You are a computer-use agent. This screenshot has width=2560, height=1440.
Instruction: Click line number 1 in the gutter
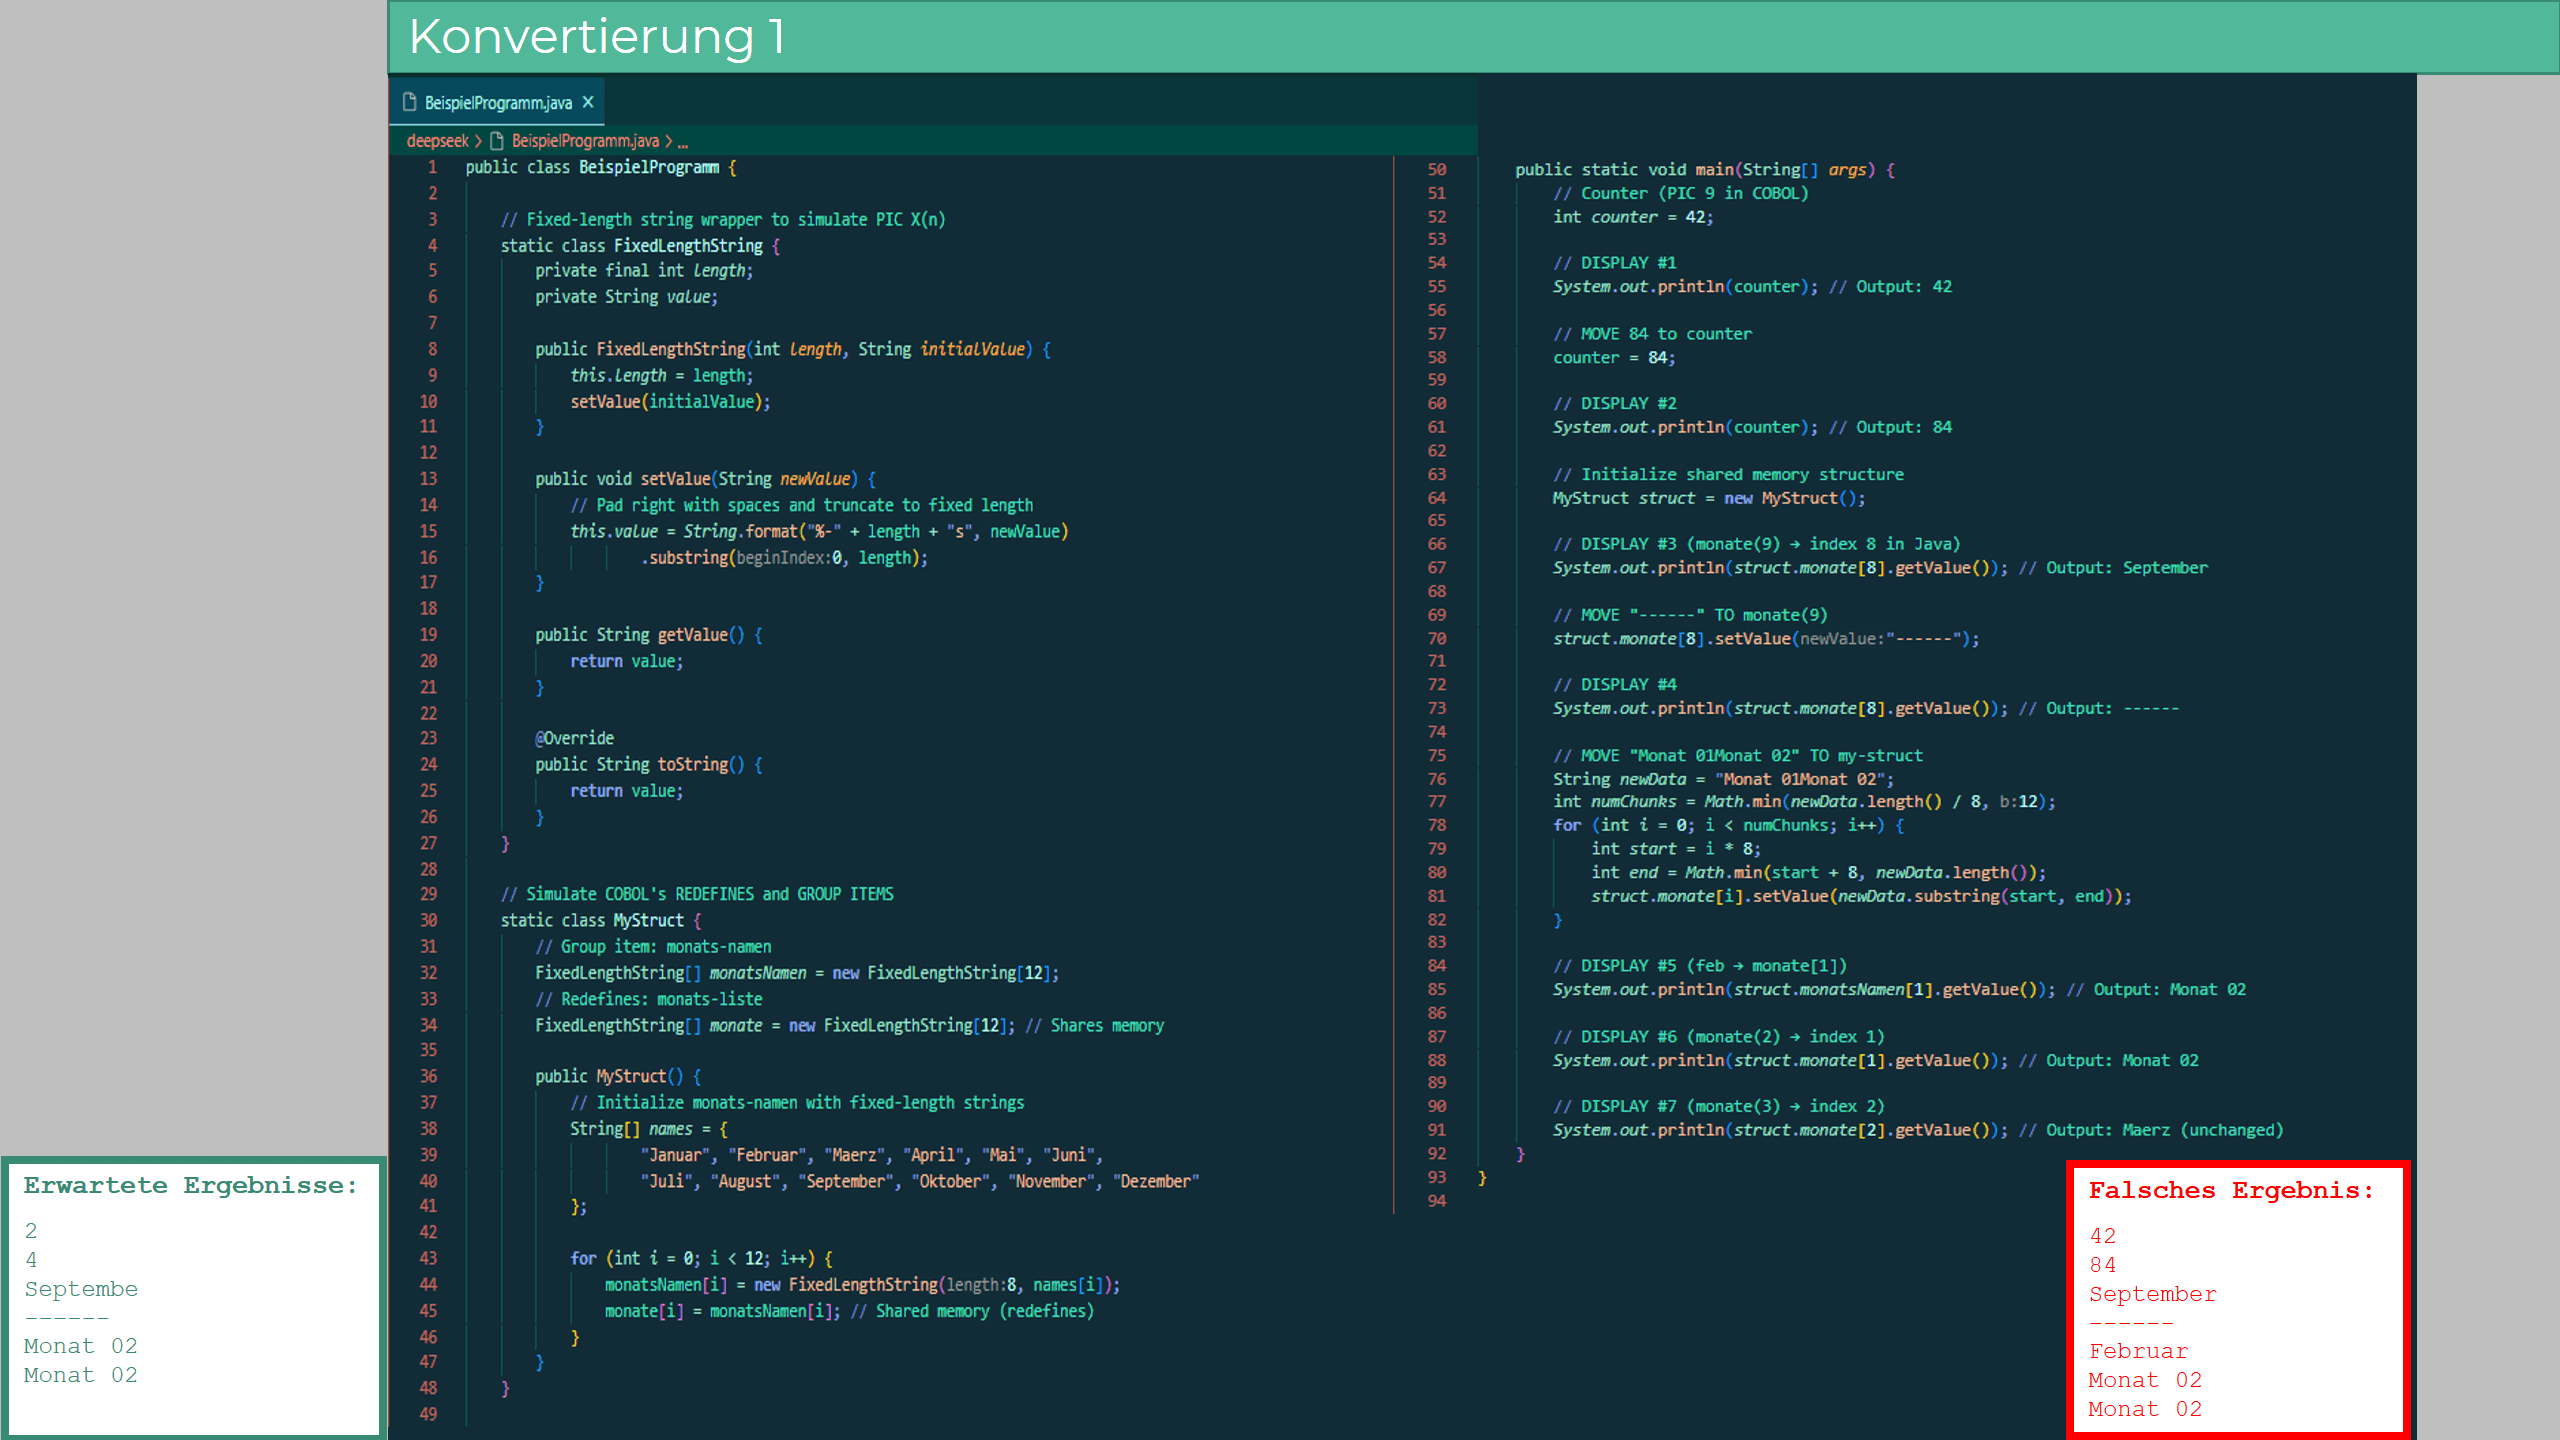[432, 167]
